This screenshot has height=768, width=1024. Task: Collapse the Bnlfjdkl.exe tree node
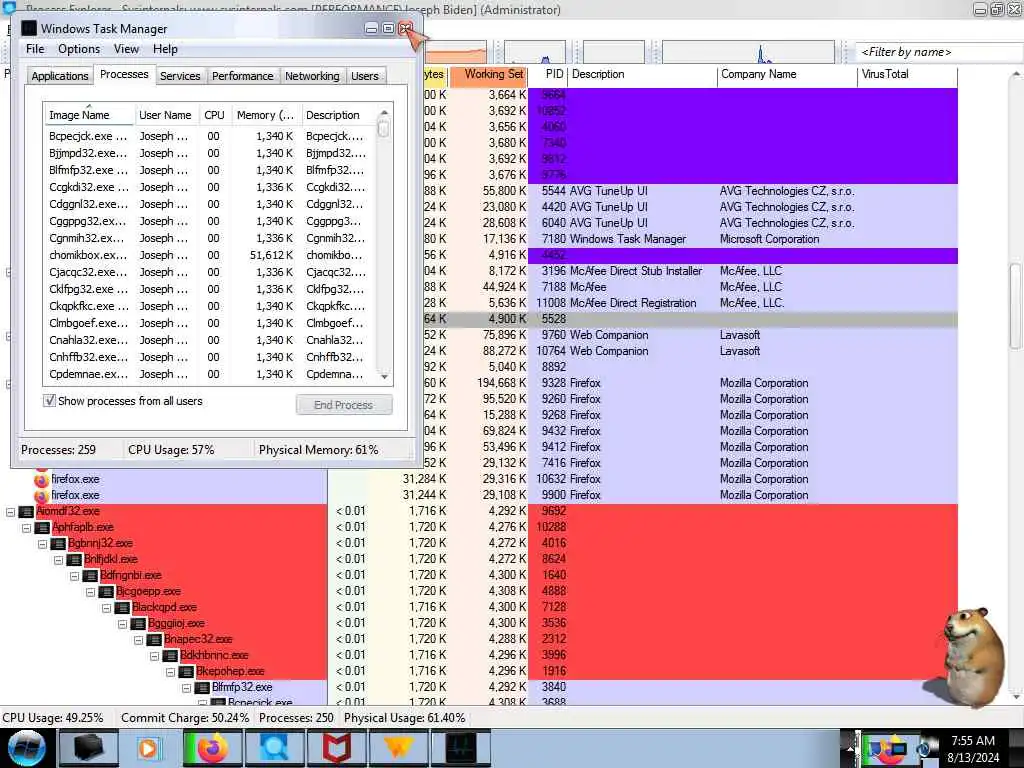(58, 560)
